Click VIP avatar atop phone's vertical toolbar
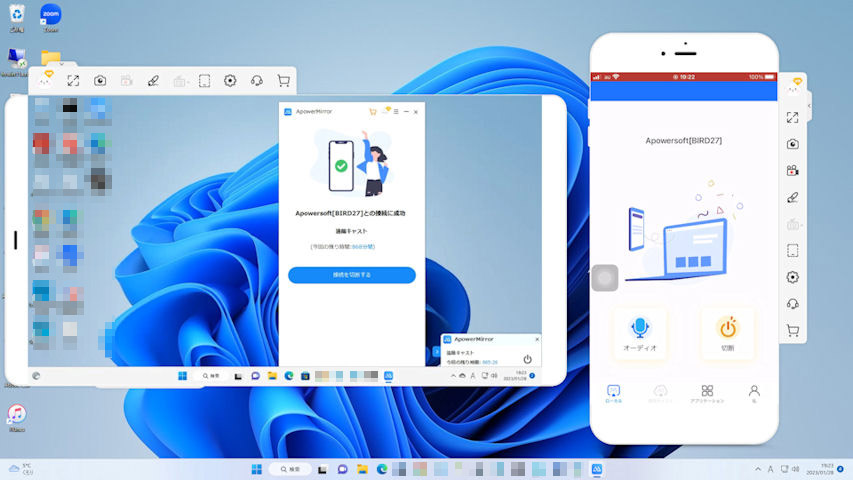 click(793, 87)
